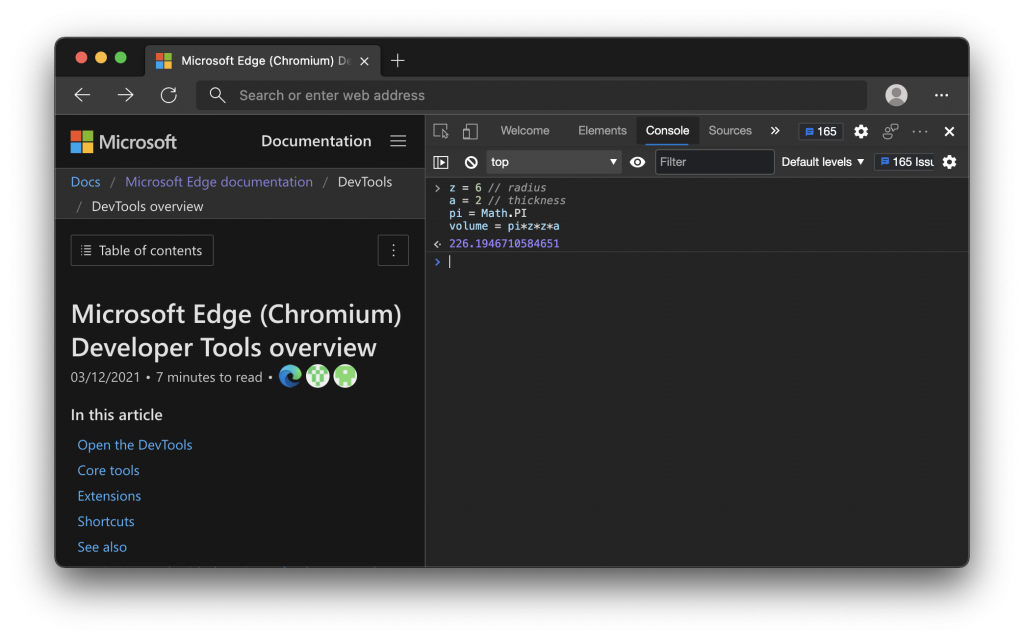Viewport: 1024px width, 640px height.
Task: Clear the console output
Action: (x=471, y=162)
